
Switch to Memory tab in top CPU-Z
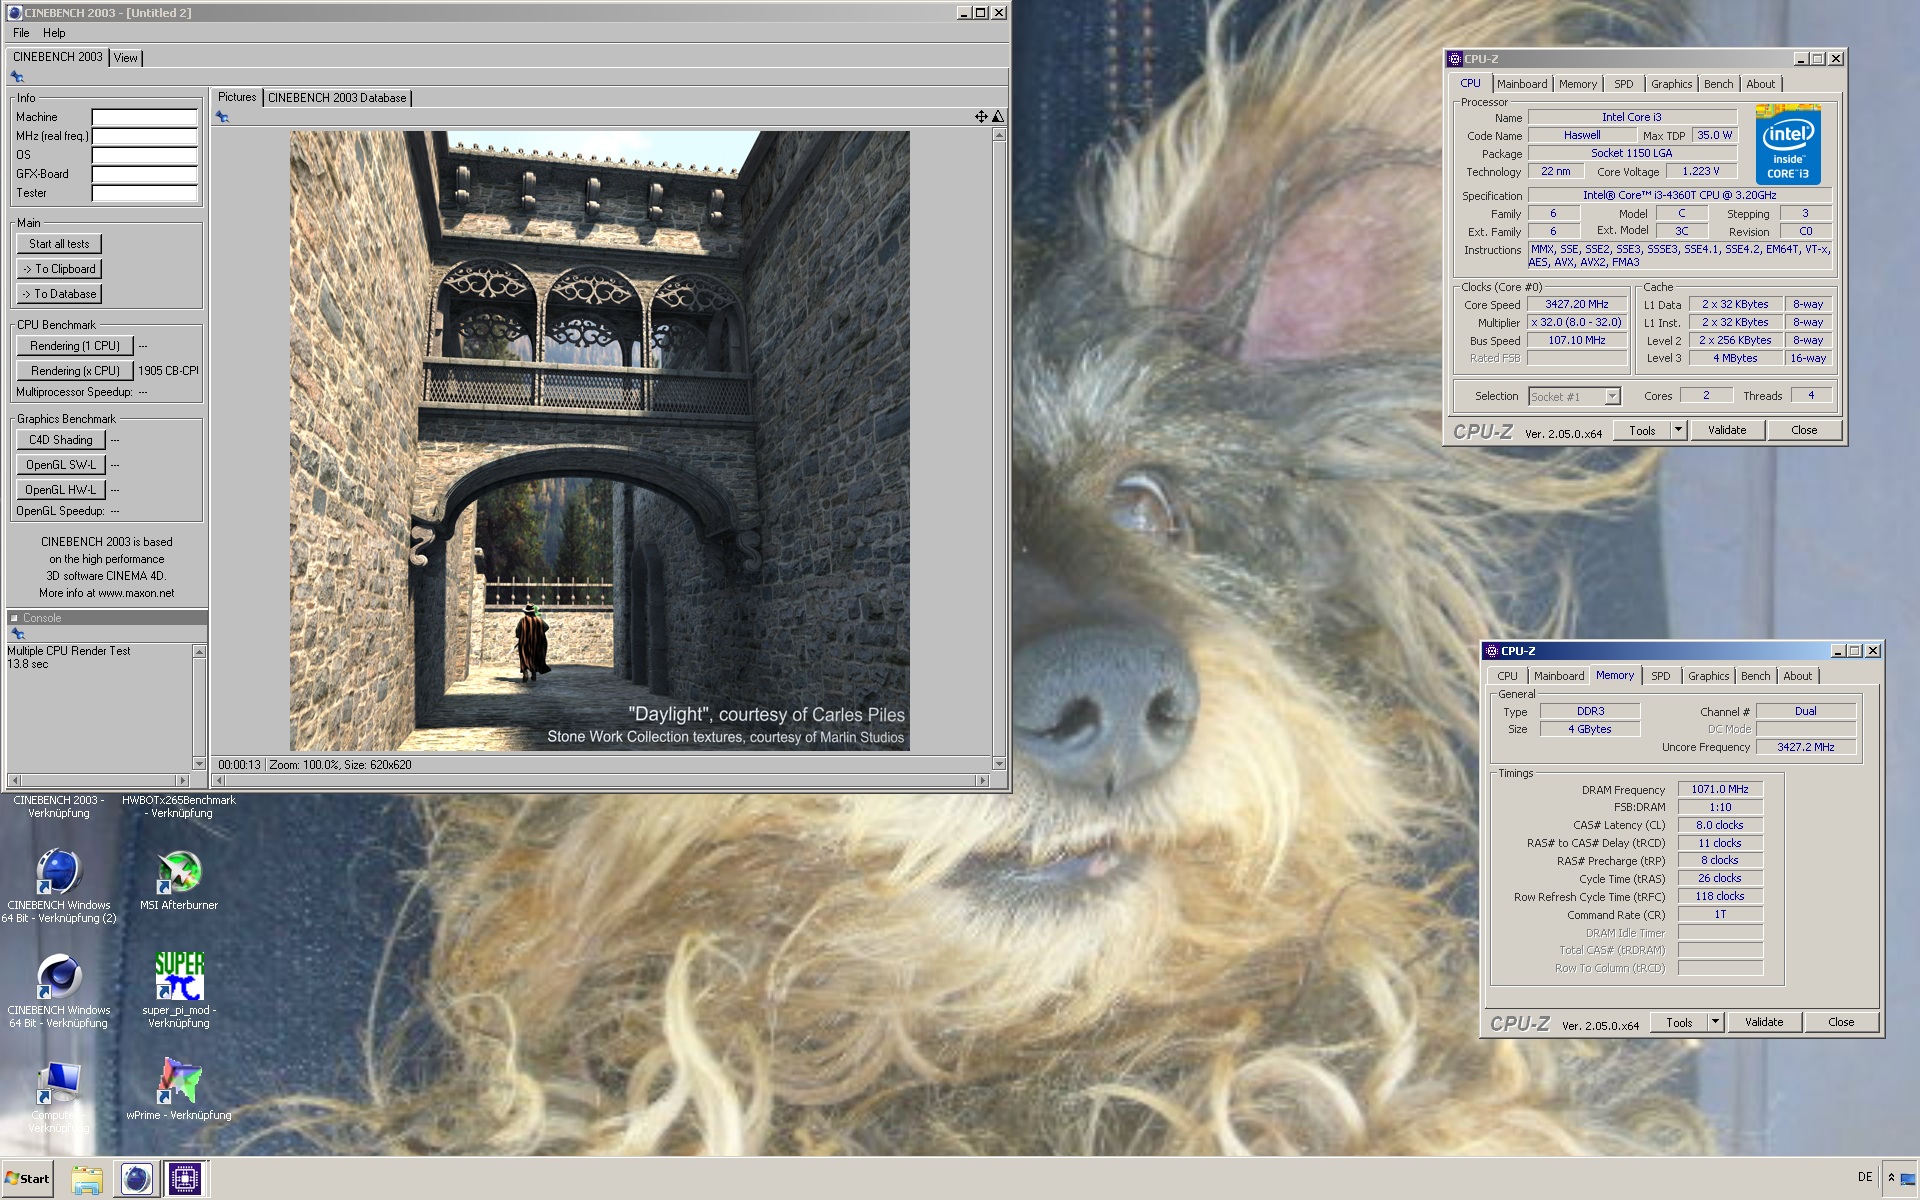[x=1578, y=84]
